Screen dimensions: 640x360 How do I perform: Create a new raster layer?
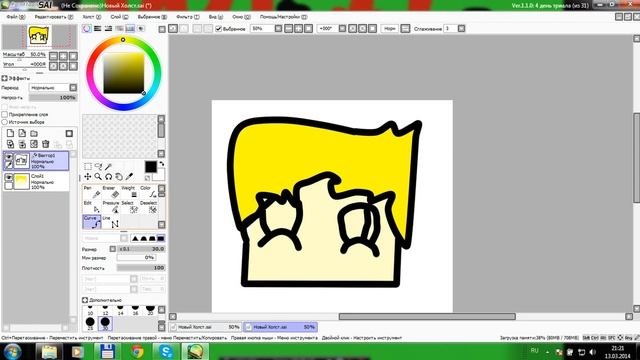[10, 133]
